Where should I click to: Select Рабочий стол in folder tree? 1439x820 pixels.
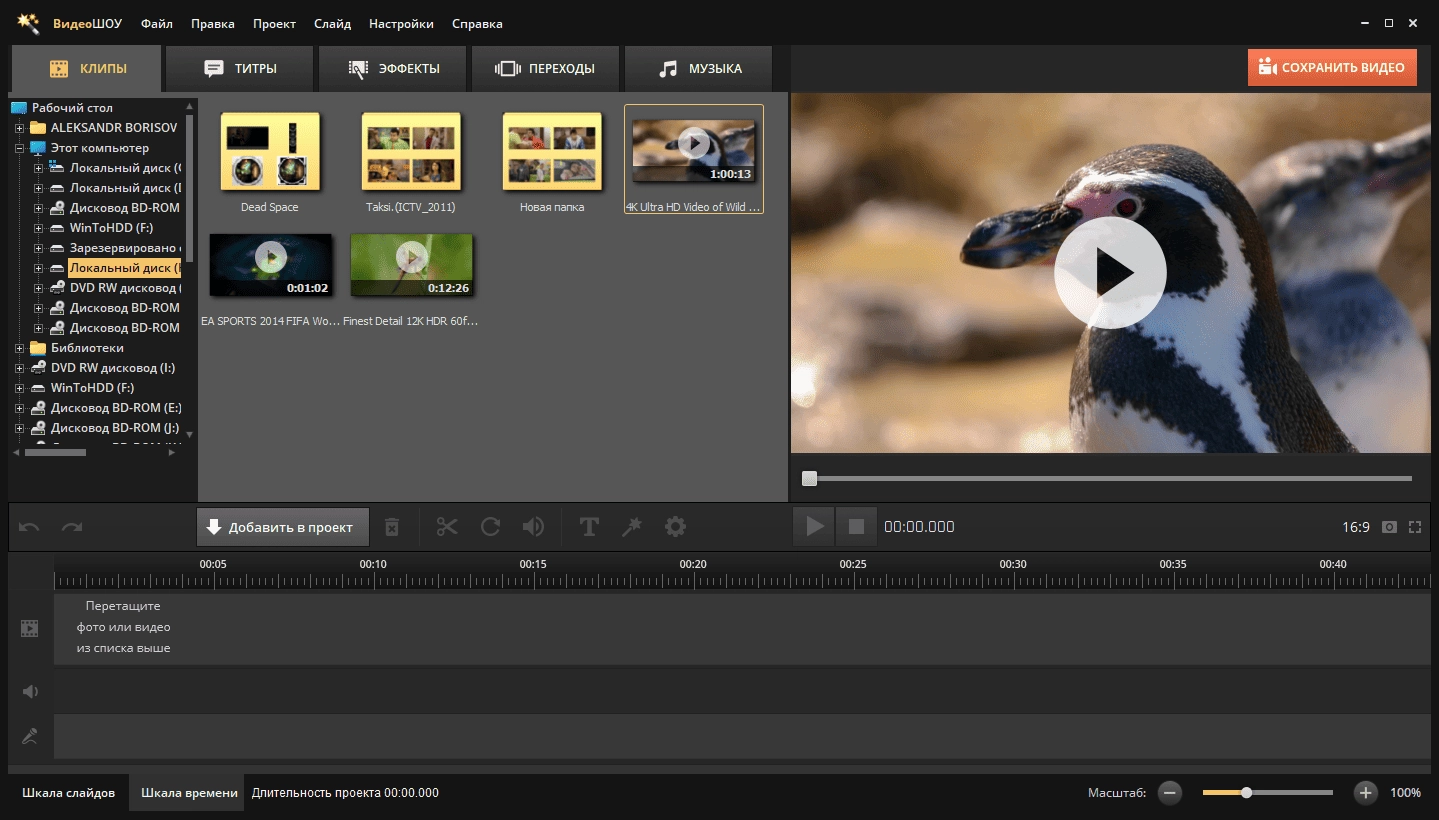[72, 108]
